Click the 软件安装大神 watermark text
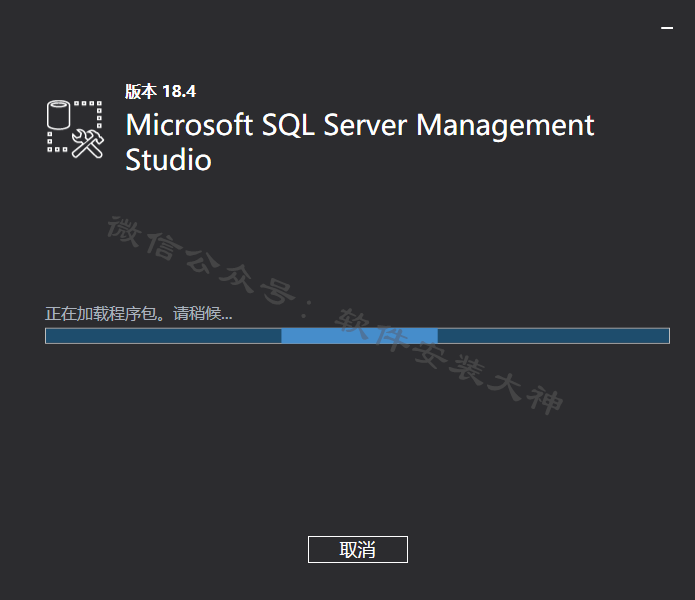The width and height of the screenshot is (695, 600). [448, 361]
